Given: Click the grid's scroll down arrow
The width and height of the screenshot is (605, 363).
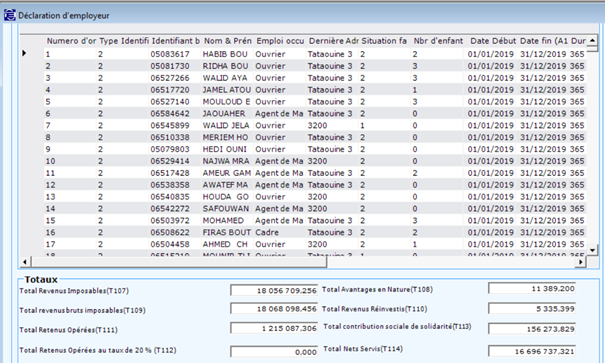Looking at the screenshot, I should click(x=592, y=250).
